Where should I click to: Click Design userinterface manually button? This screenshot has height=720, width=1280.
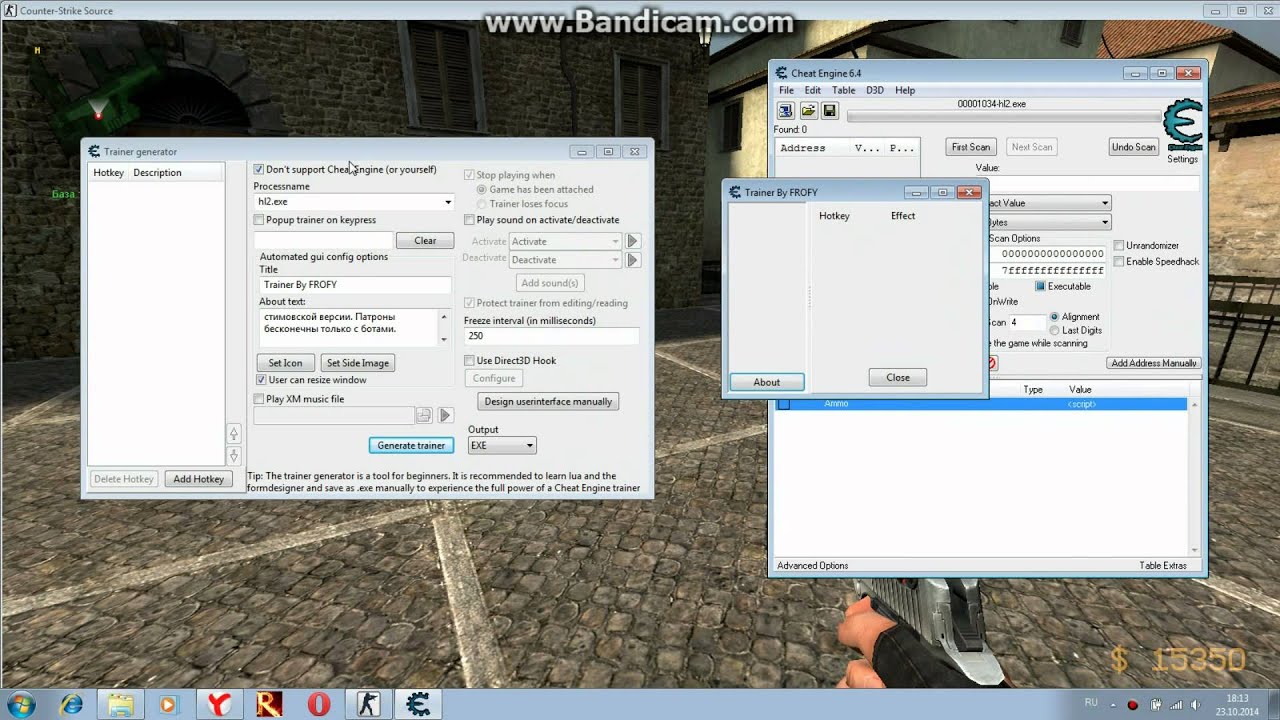(548, 402)
